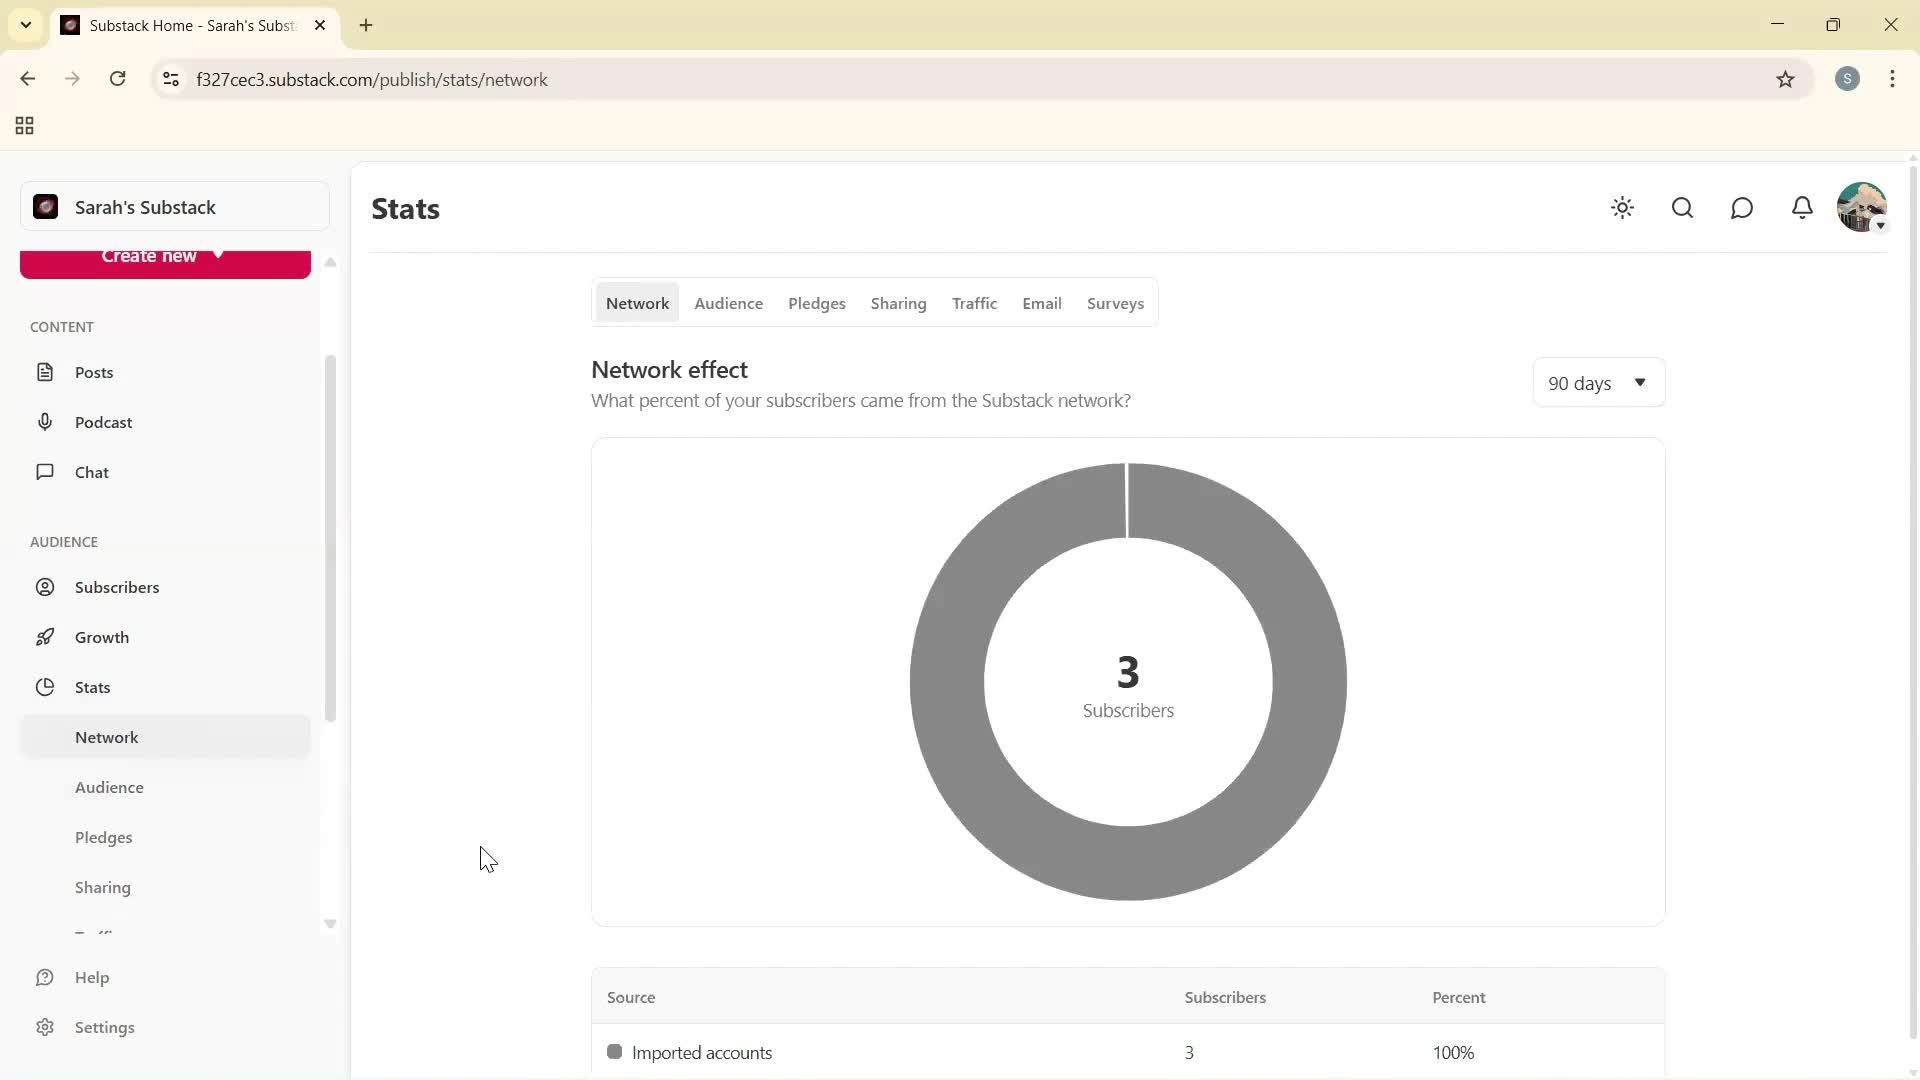Select the Growth rocket icon in the sidebar
This screenshot has width=1920, height=1080.
pos(46,637)
